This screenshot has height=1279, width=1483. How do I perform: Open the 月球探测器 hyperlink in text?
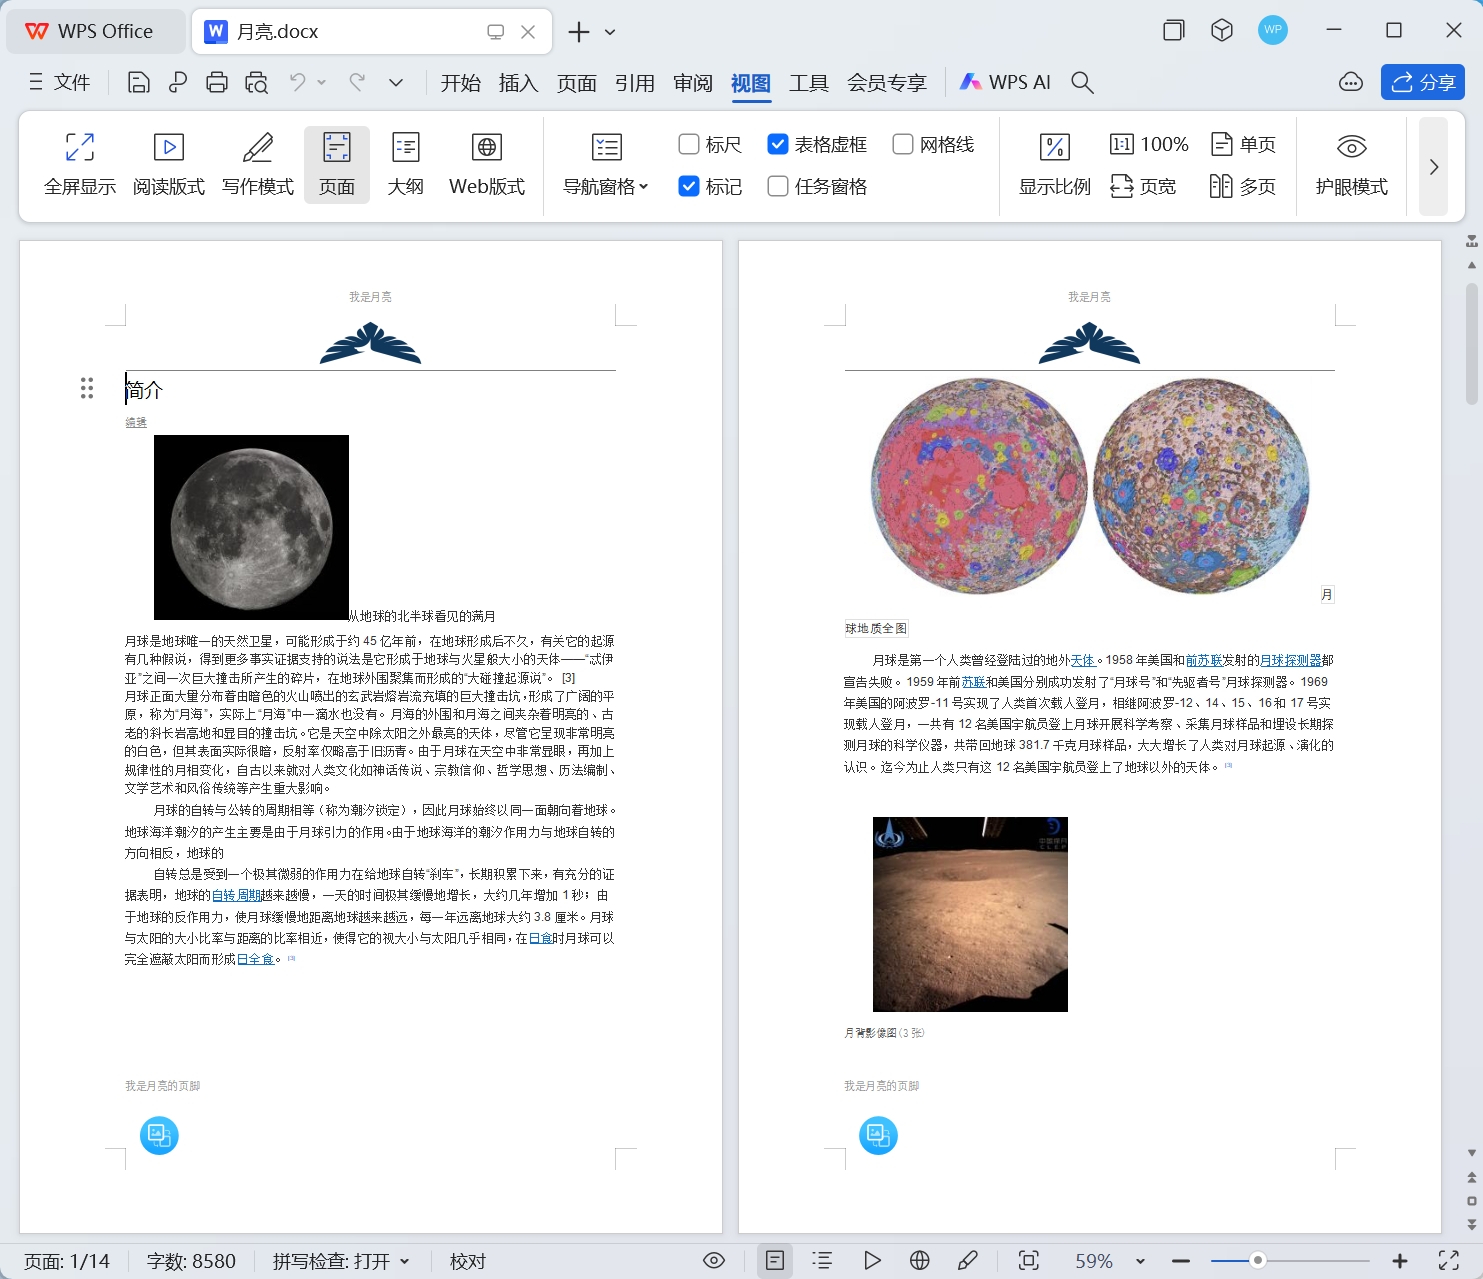[x=1293, y=660]
